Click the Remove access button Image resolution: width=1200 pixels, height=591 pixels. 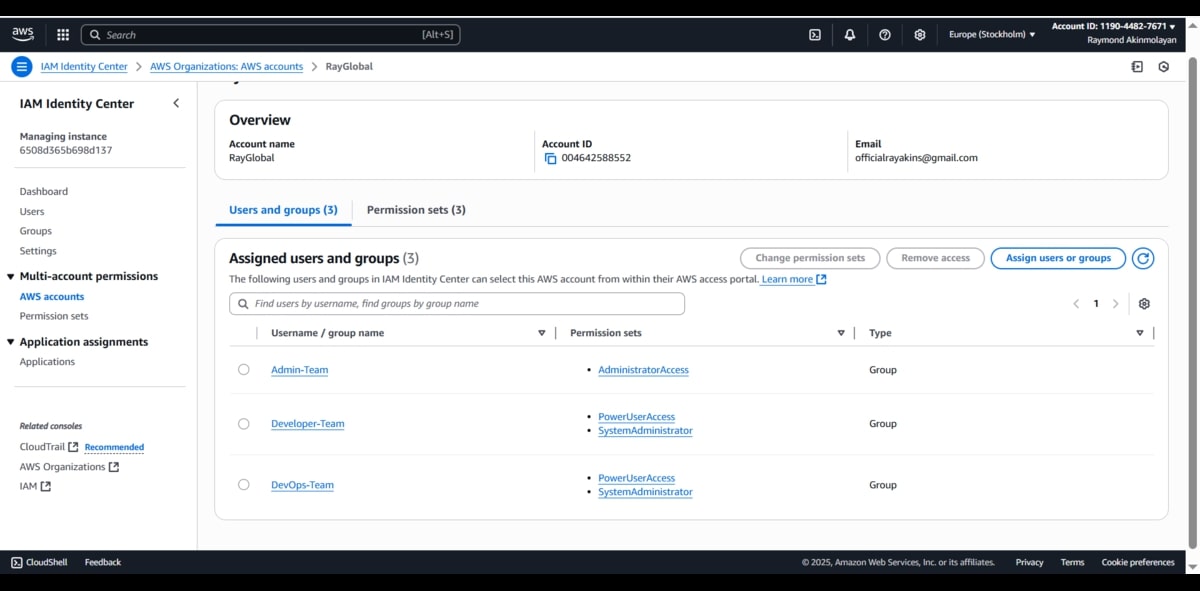(x=935, y=258)
